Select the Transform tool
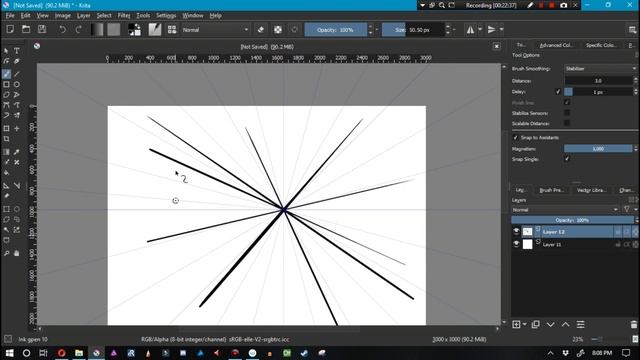Screen dimensions: 640x360 7,129
